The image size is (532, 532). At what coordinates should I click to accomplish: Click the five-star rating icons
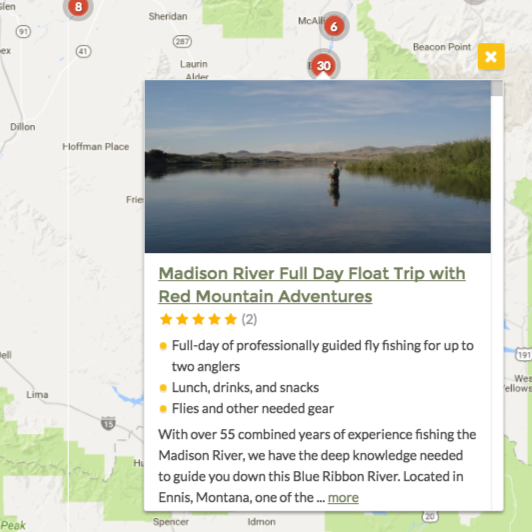[198, 319]
